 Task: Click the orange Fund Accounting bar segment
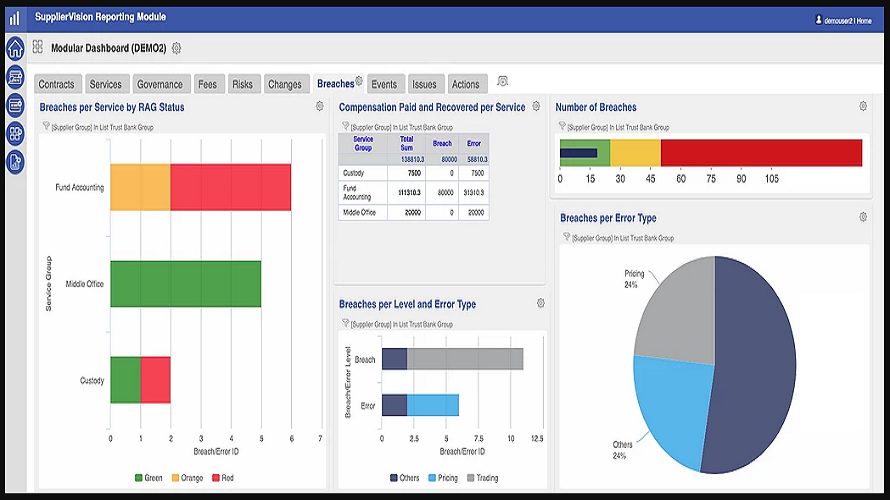coord(140,187)
